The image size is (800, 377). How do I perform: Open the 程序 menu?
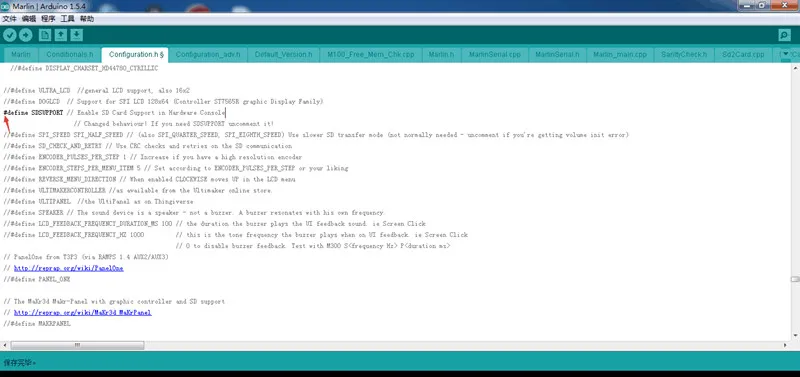48,19
